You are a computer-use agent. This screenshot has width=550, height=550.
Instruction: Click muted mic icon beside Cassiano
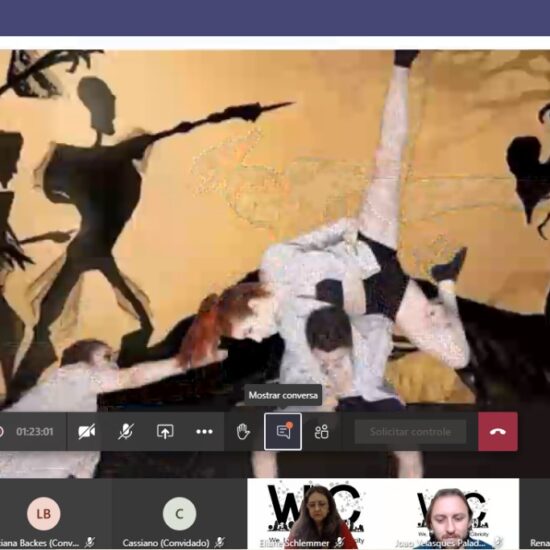coord(220,543)
